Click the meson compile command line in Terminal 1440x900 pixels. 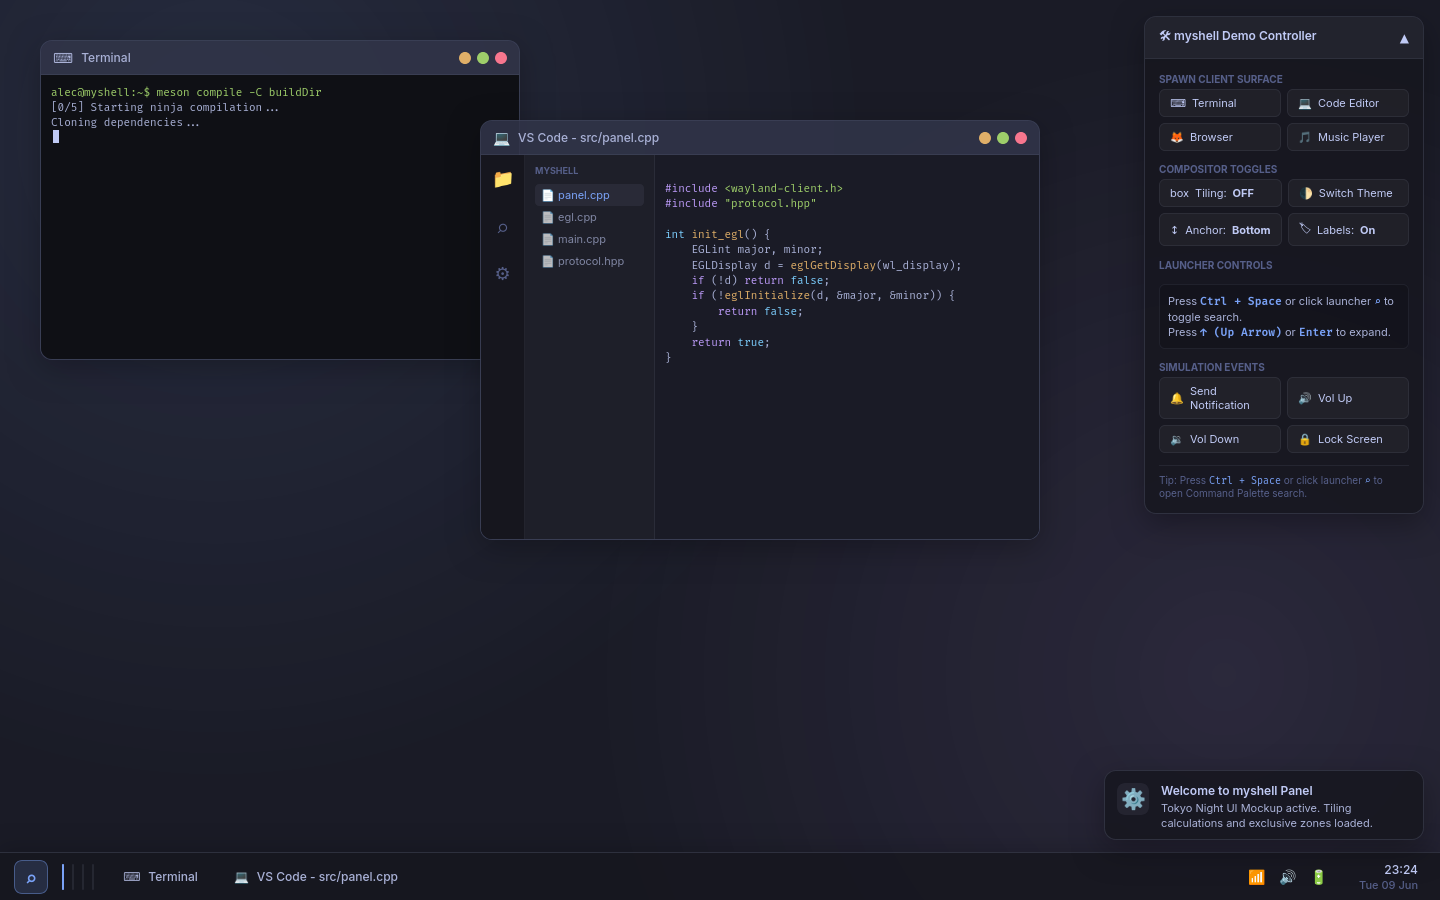tap(186, 92)
